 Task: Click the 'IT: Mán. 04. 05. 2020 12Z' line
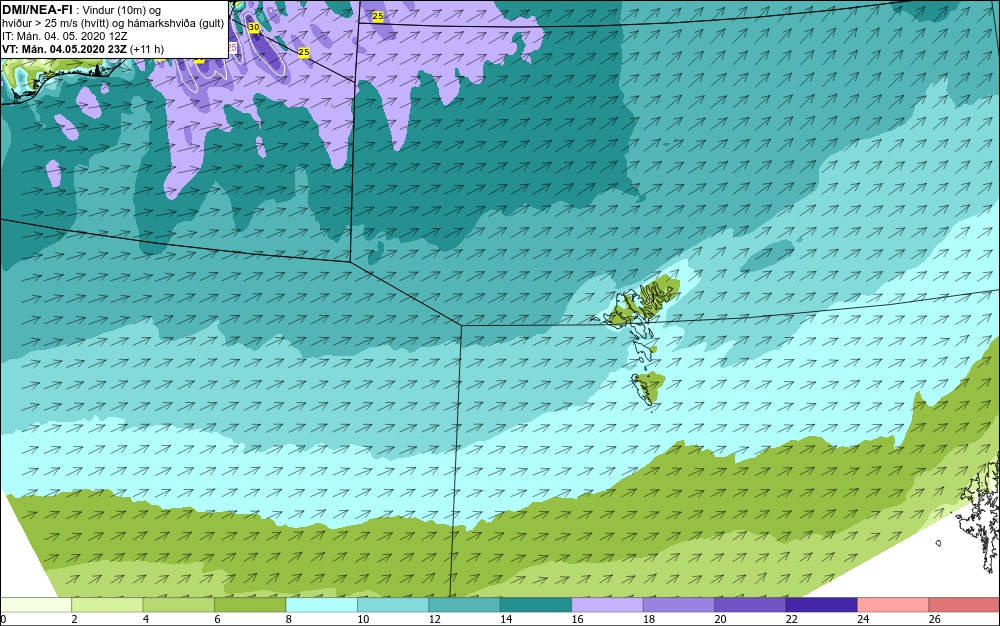click(64, 36)
